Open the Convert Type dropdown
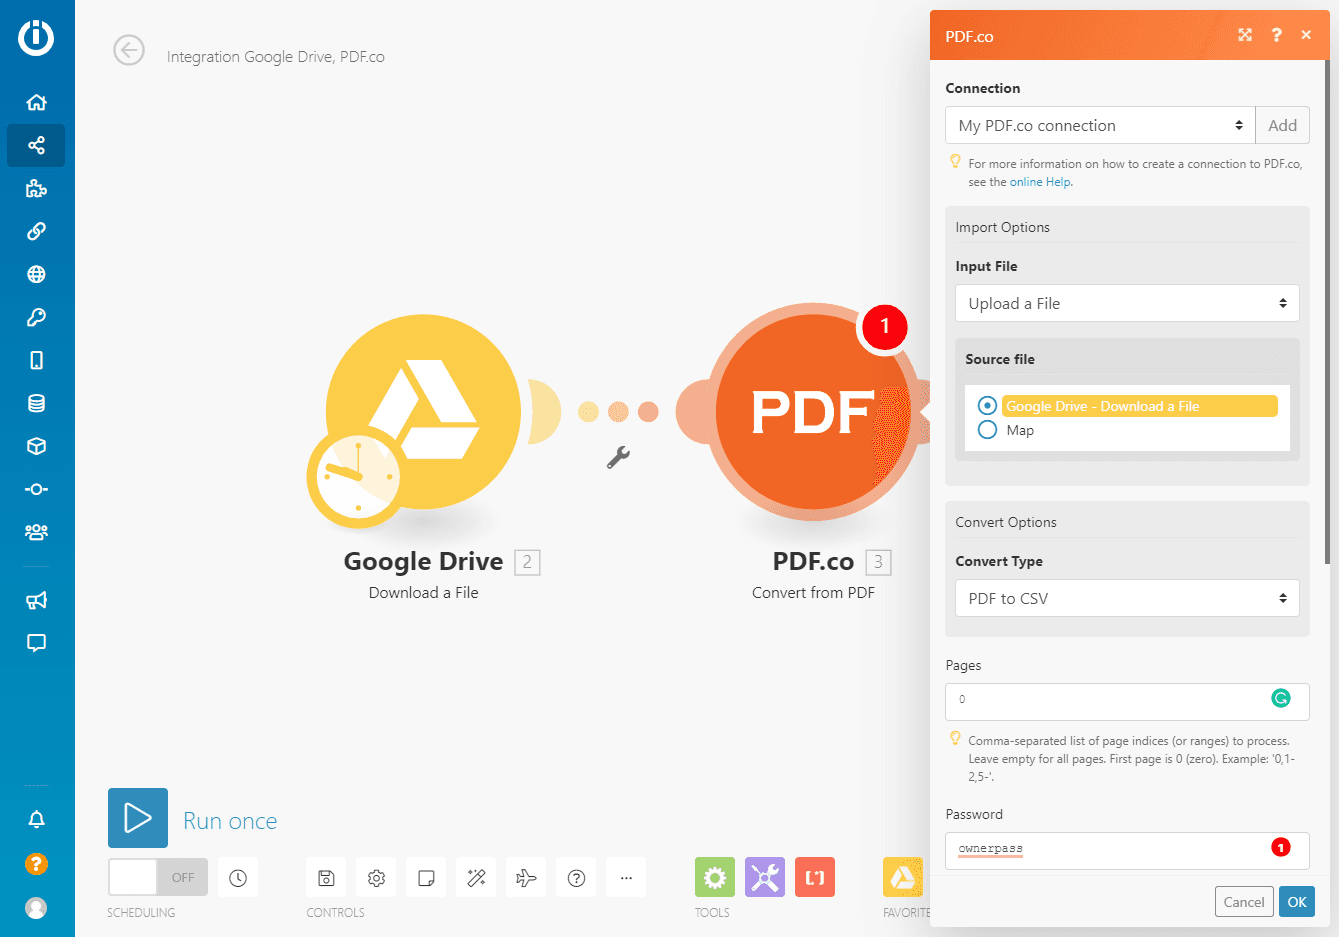Viewport: 1339px width, 937px height. click(1127, 598)
